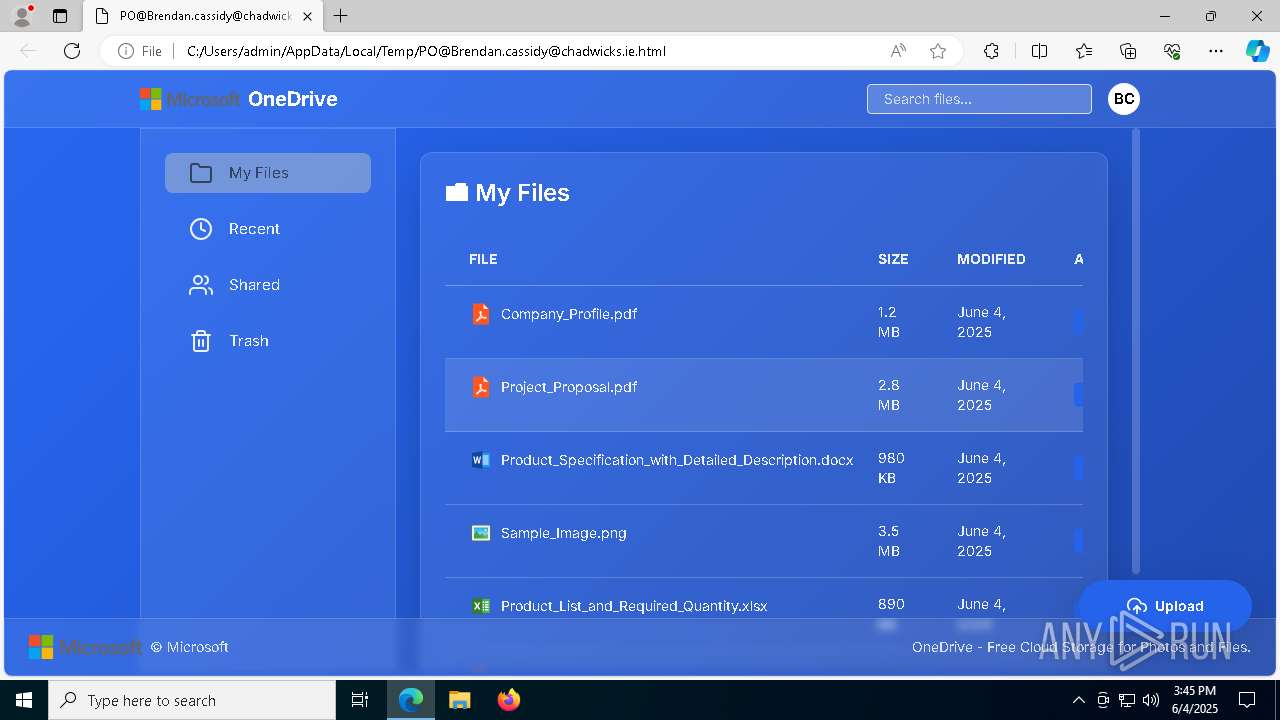Open the Trash section
1280x720 pixels.
pyautogui.click(x=268, y=341)
